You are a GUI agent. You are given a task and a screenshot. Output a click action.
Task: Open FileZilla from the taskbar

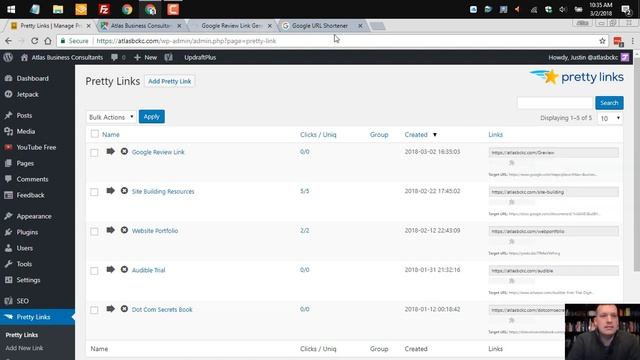click(104, 9)
